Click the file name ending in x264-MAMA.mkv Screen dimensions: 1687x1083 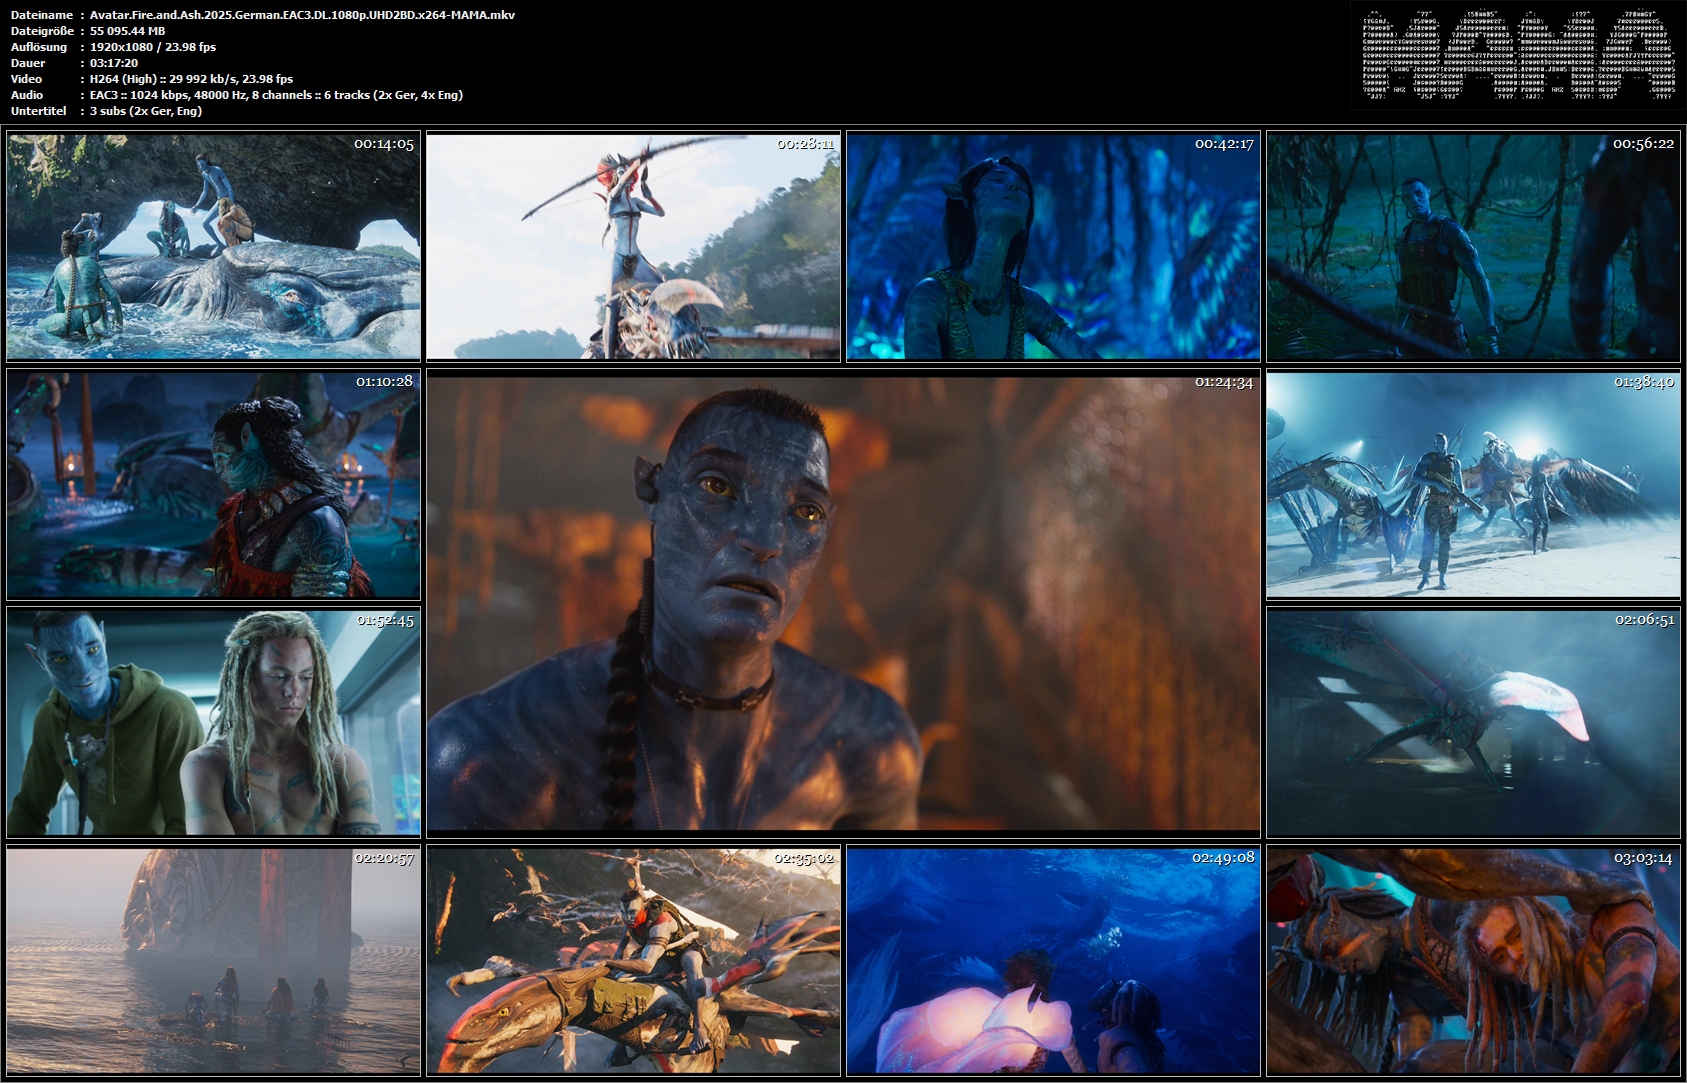(x=302, y=15)
